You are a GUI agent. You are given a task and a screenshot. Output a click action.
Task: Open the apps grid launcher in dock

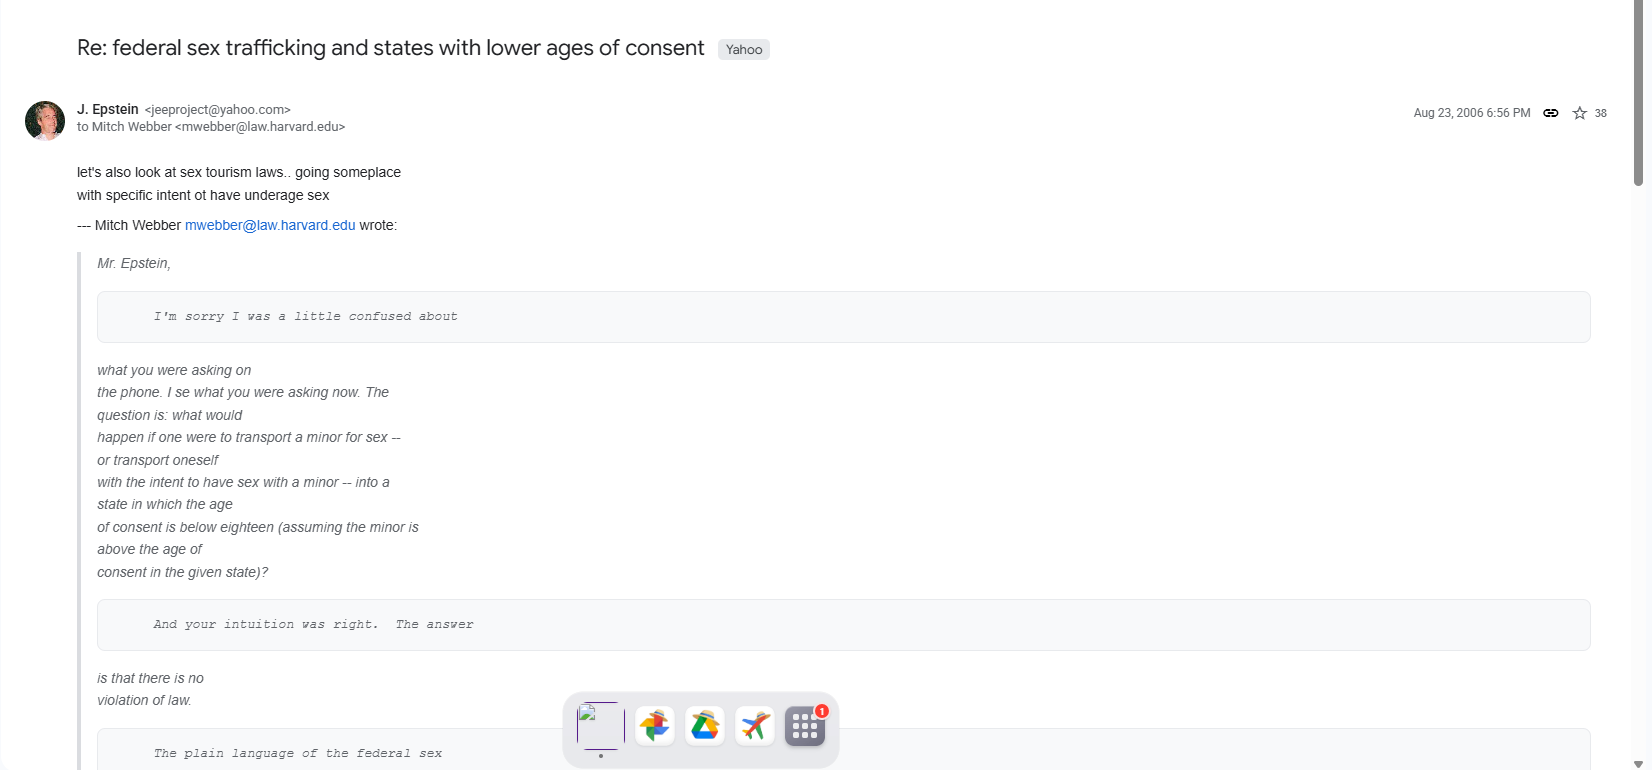tap(804, 727)
